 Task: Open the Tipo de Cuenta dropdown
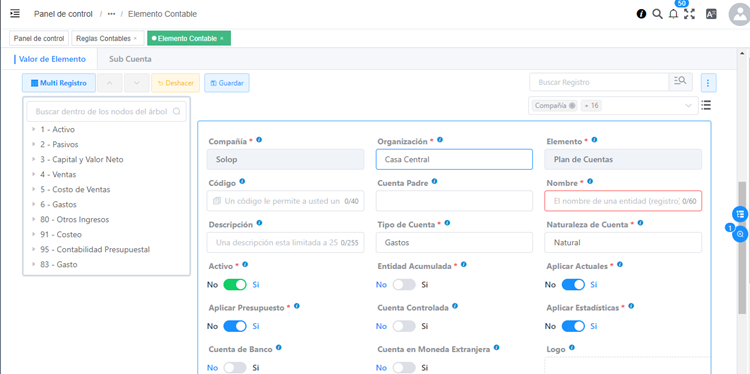point(454,242)
